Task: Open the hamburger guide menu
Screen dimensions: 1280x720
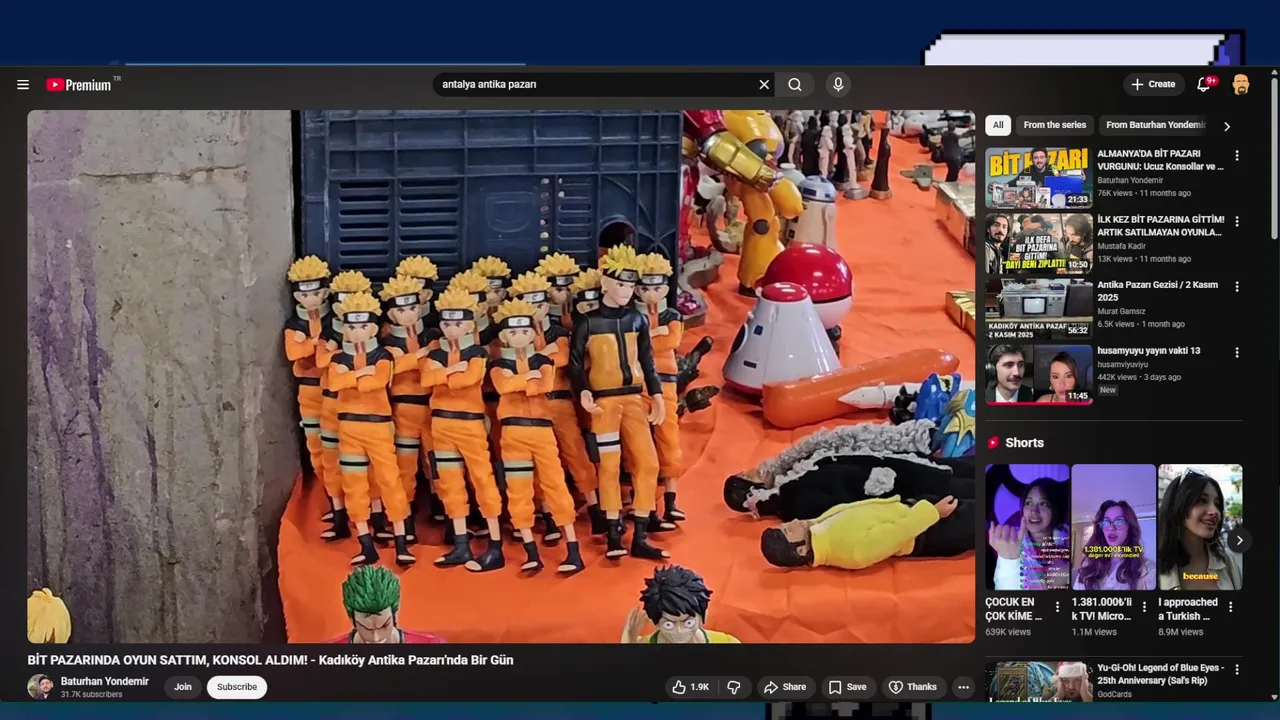Action: 23,85
